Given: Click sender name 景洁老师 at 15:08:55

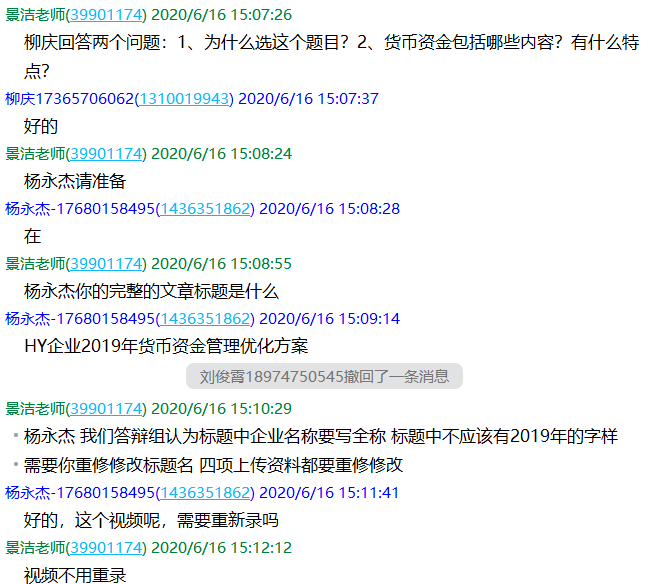Looking at the screenshot, I should coord(35,264).
